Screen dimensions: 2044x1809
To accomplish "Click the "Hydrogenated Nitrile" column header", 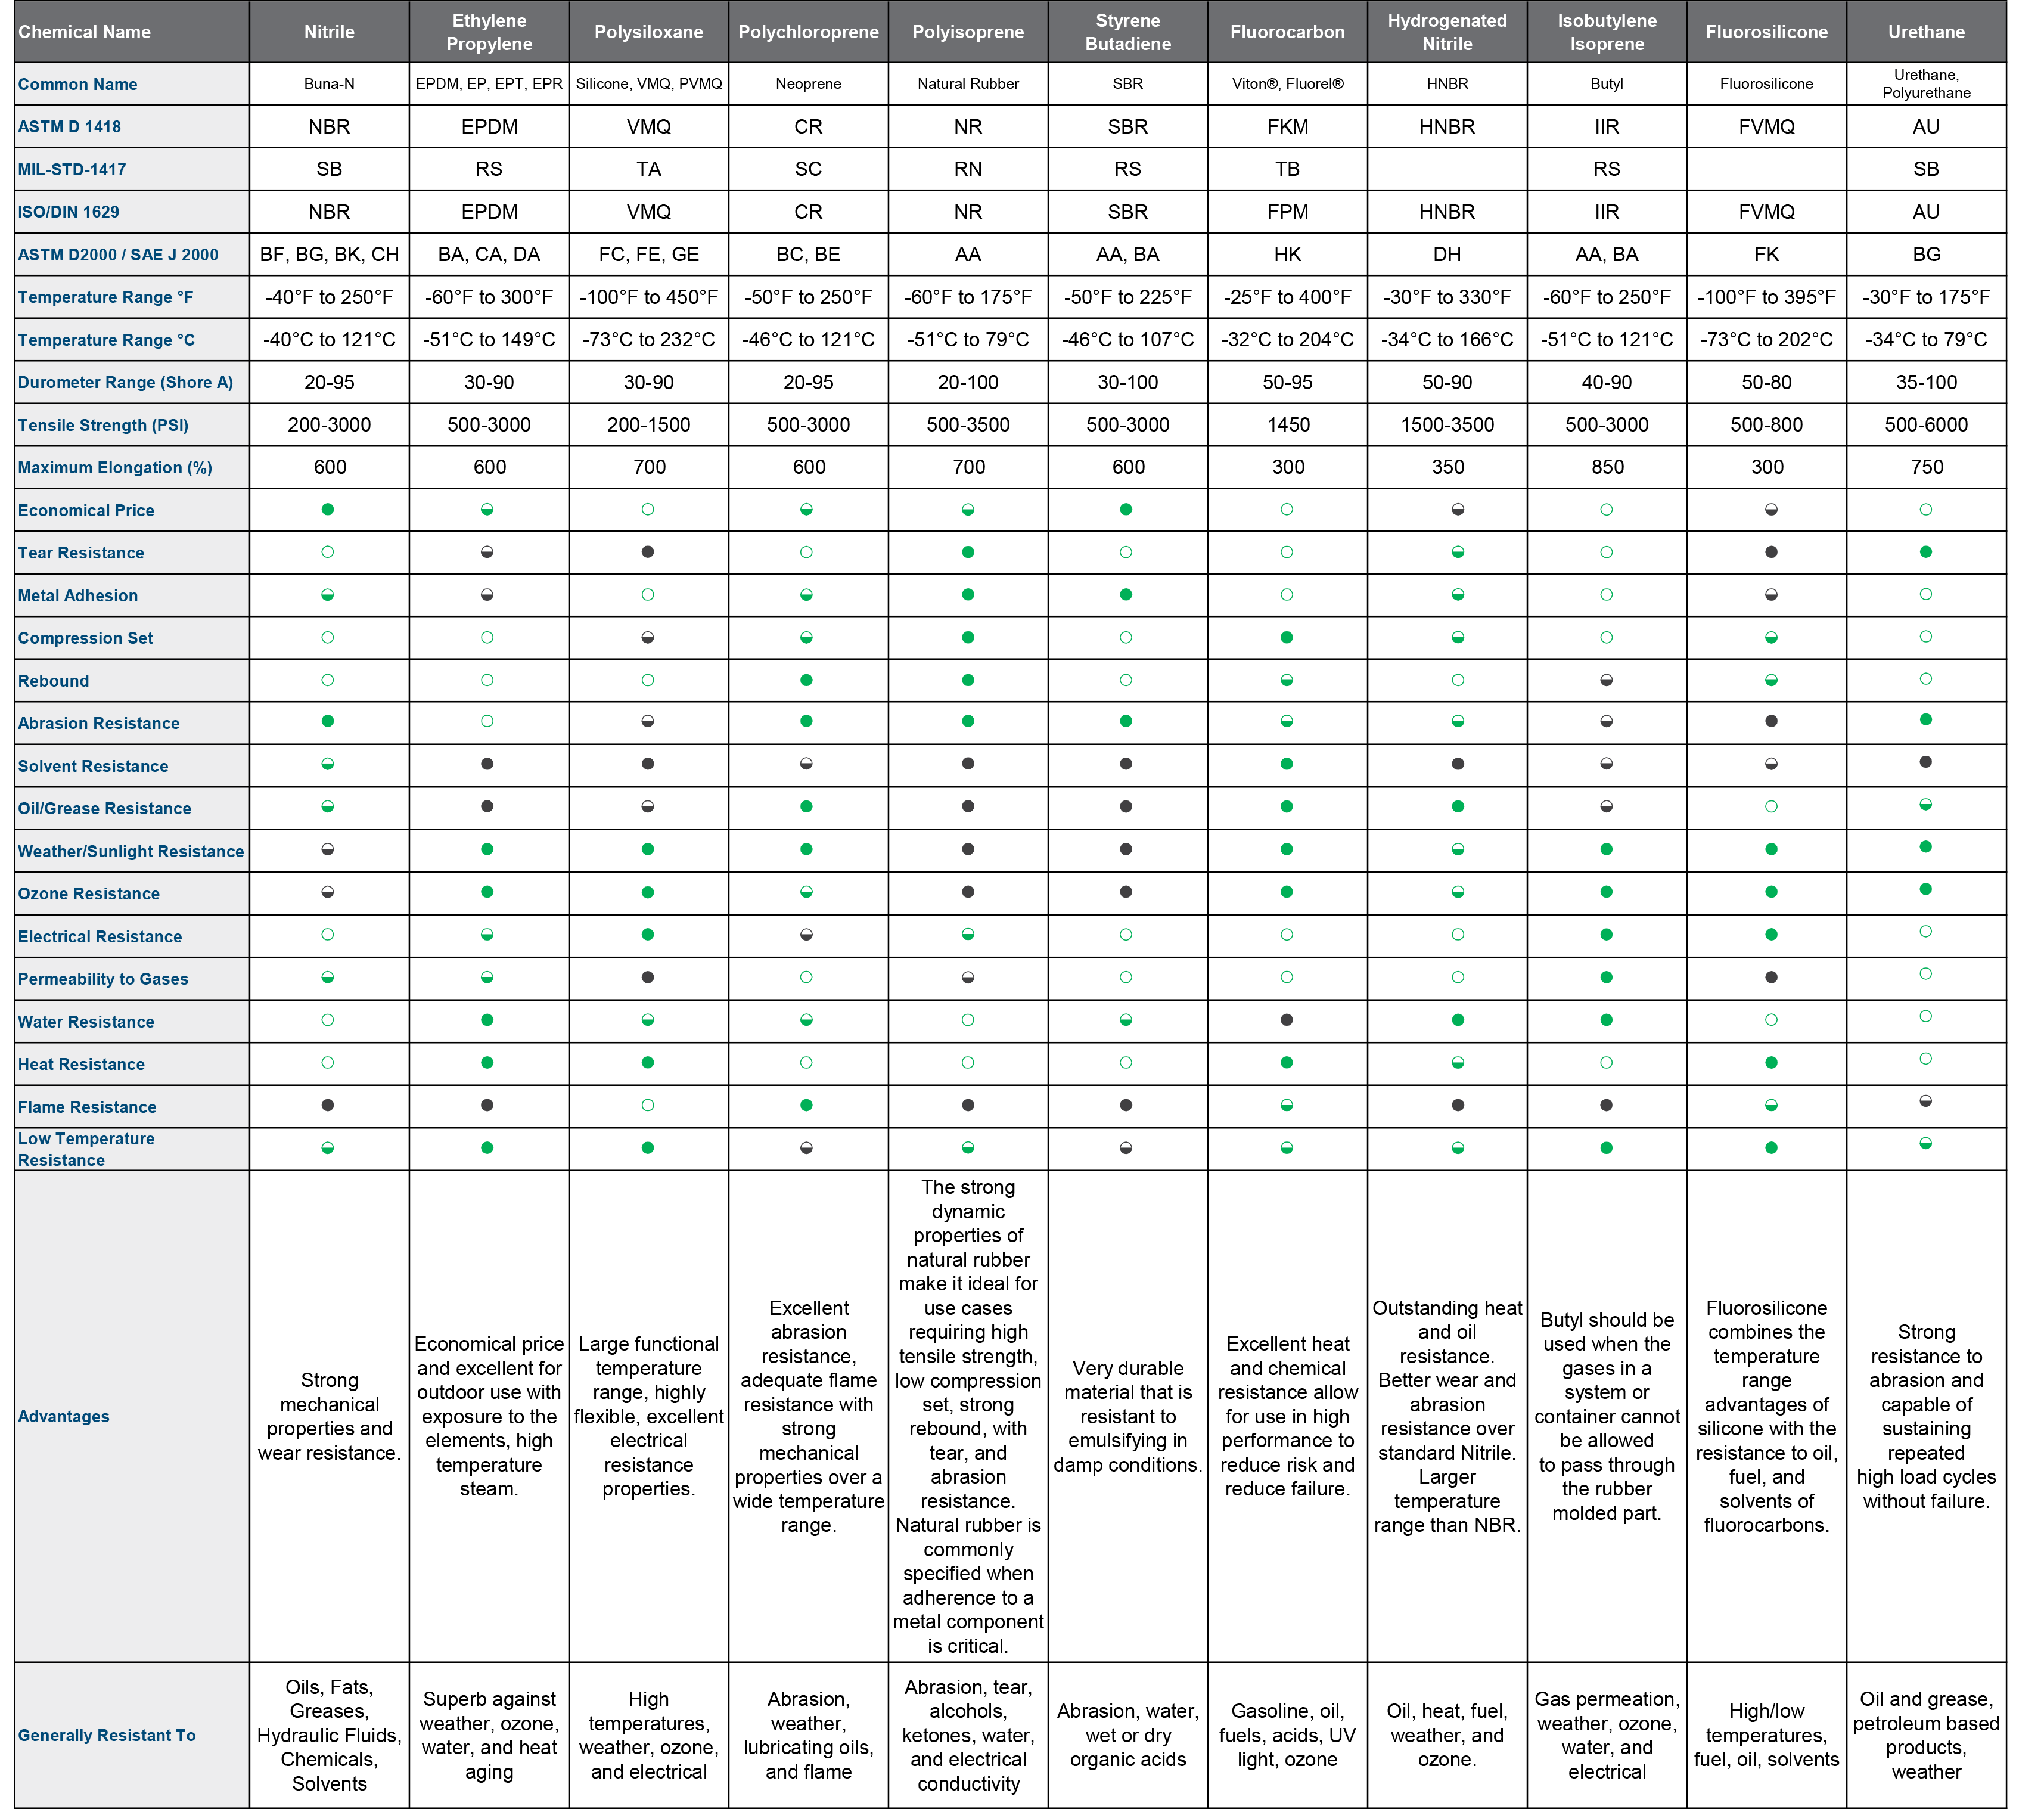I will 1447,32.
